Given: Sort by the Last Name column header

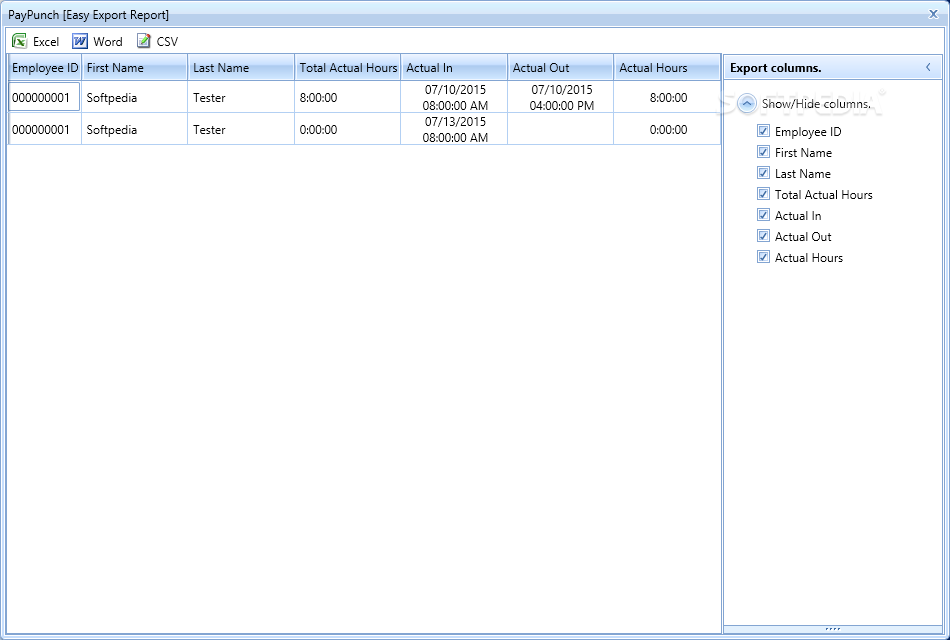Looking at the screenshot, I should click(x=241, y=67).
